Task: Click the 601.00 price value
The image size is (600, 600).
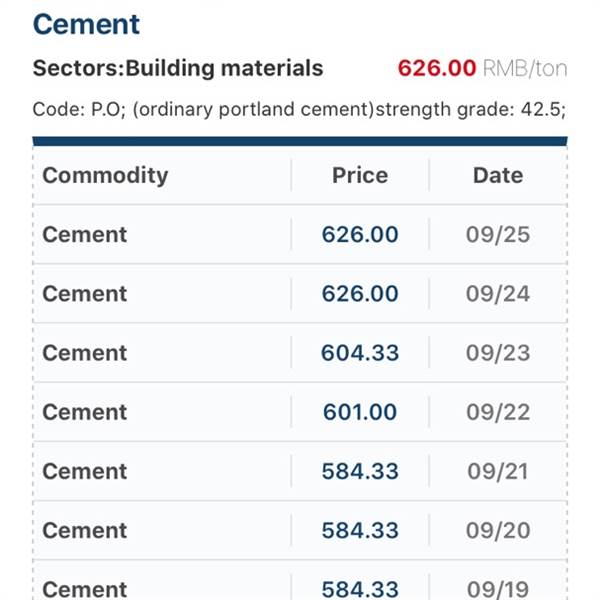Action: (x=360, y=412)
